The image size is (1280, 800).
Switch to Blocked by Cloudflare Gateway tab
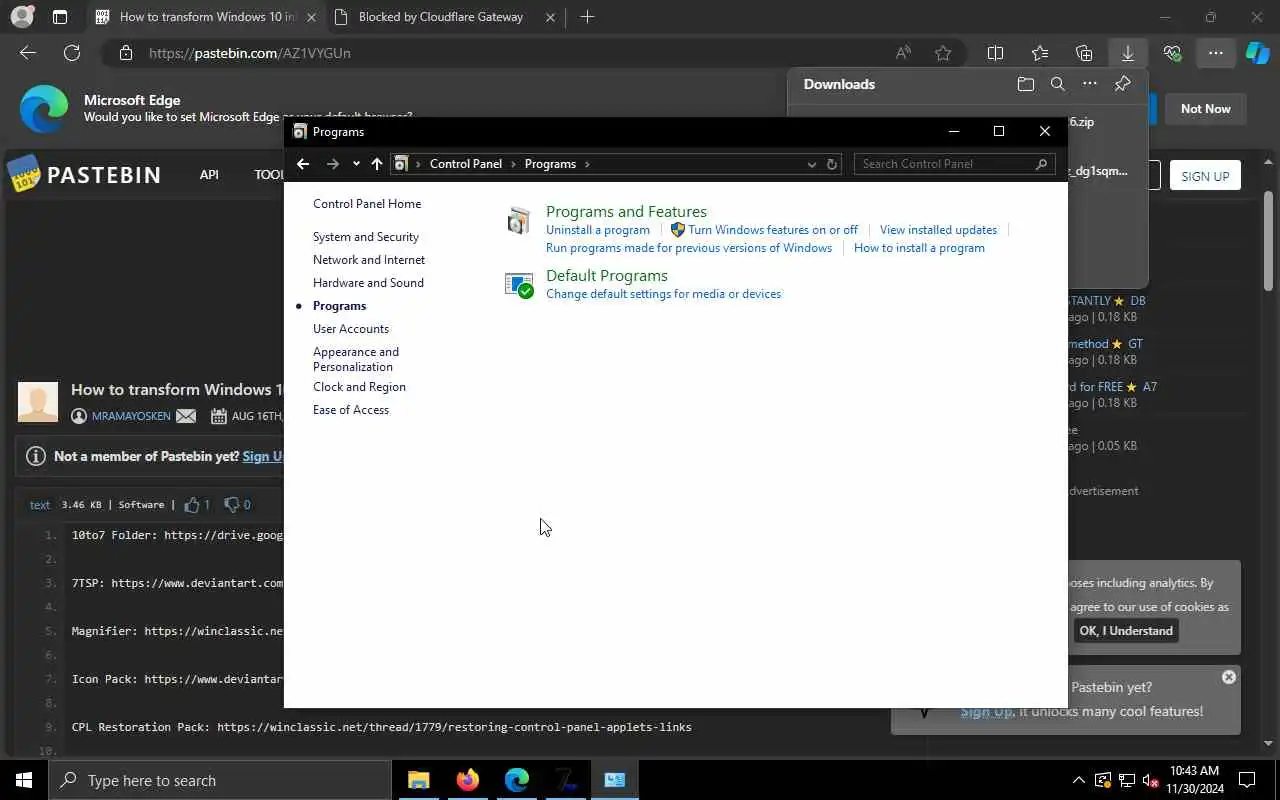pyautogui.click(x=440, y=17)
